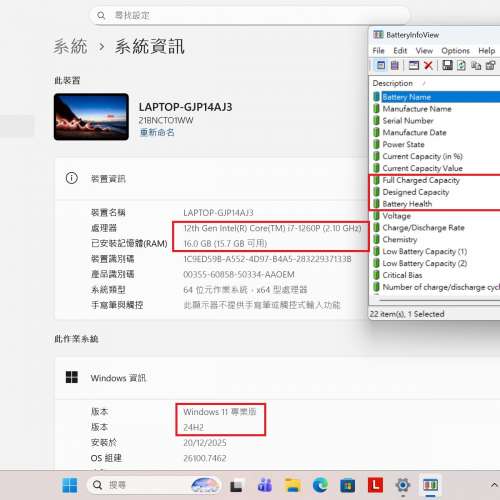Screen dimensions: 500x500
Task: Click the 16.0 GB RAM value
Action: point(225,244)
